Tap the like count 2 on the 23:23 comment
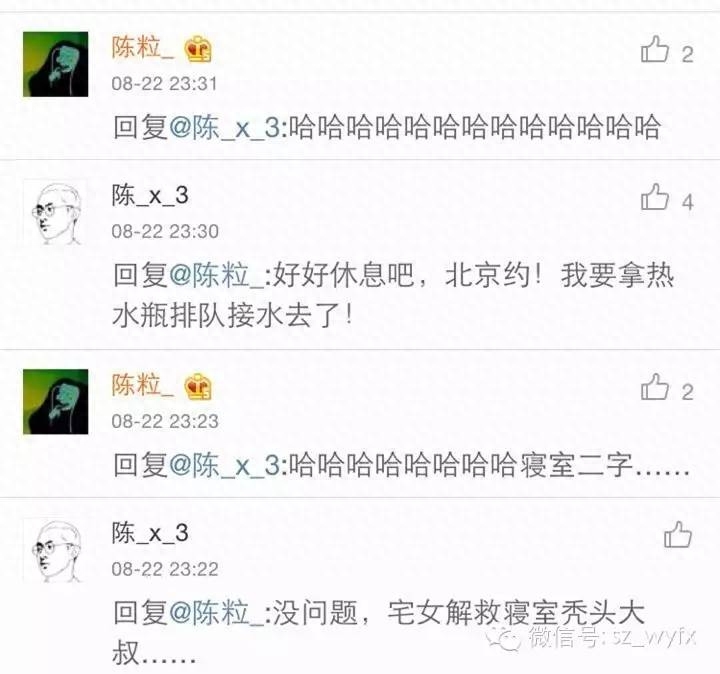Image resolution: width=720 pixels, height=674 pixels. pyautogui.click(x=687, y=392)
